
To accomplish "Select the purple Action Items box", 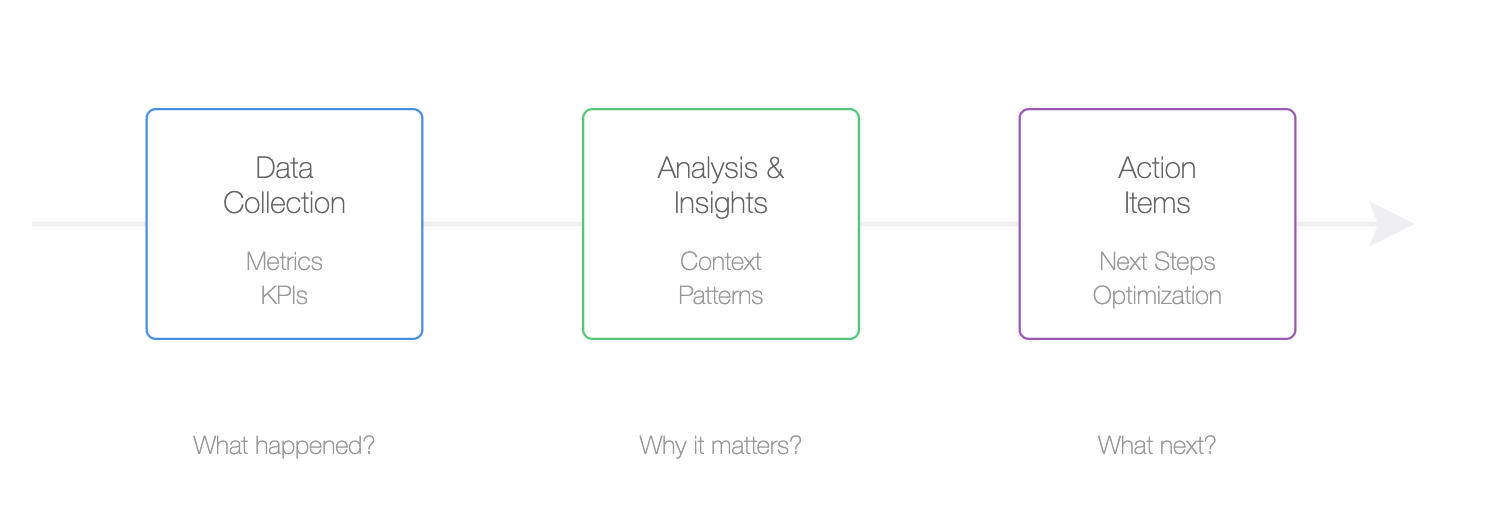I will coord(1157,224).
